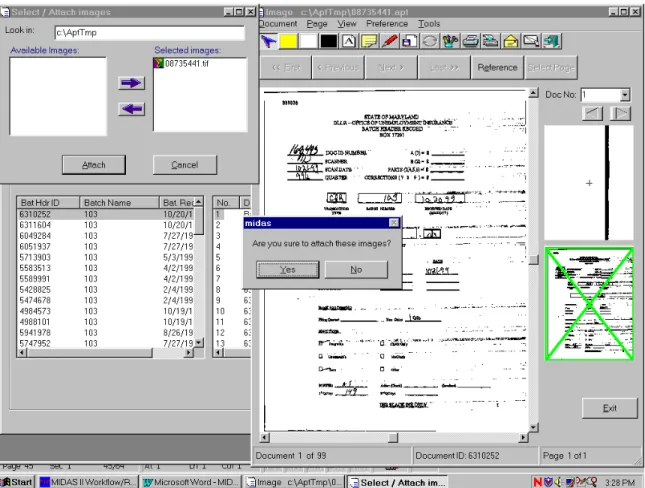645x488 pixels.
Task: Select batch row 6310252
Action: click(105, 214)
